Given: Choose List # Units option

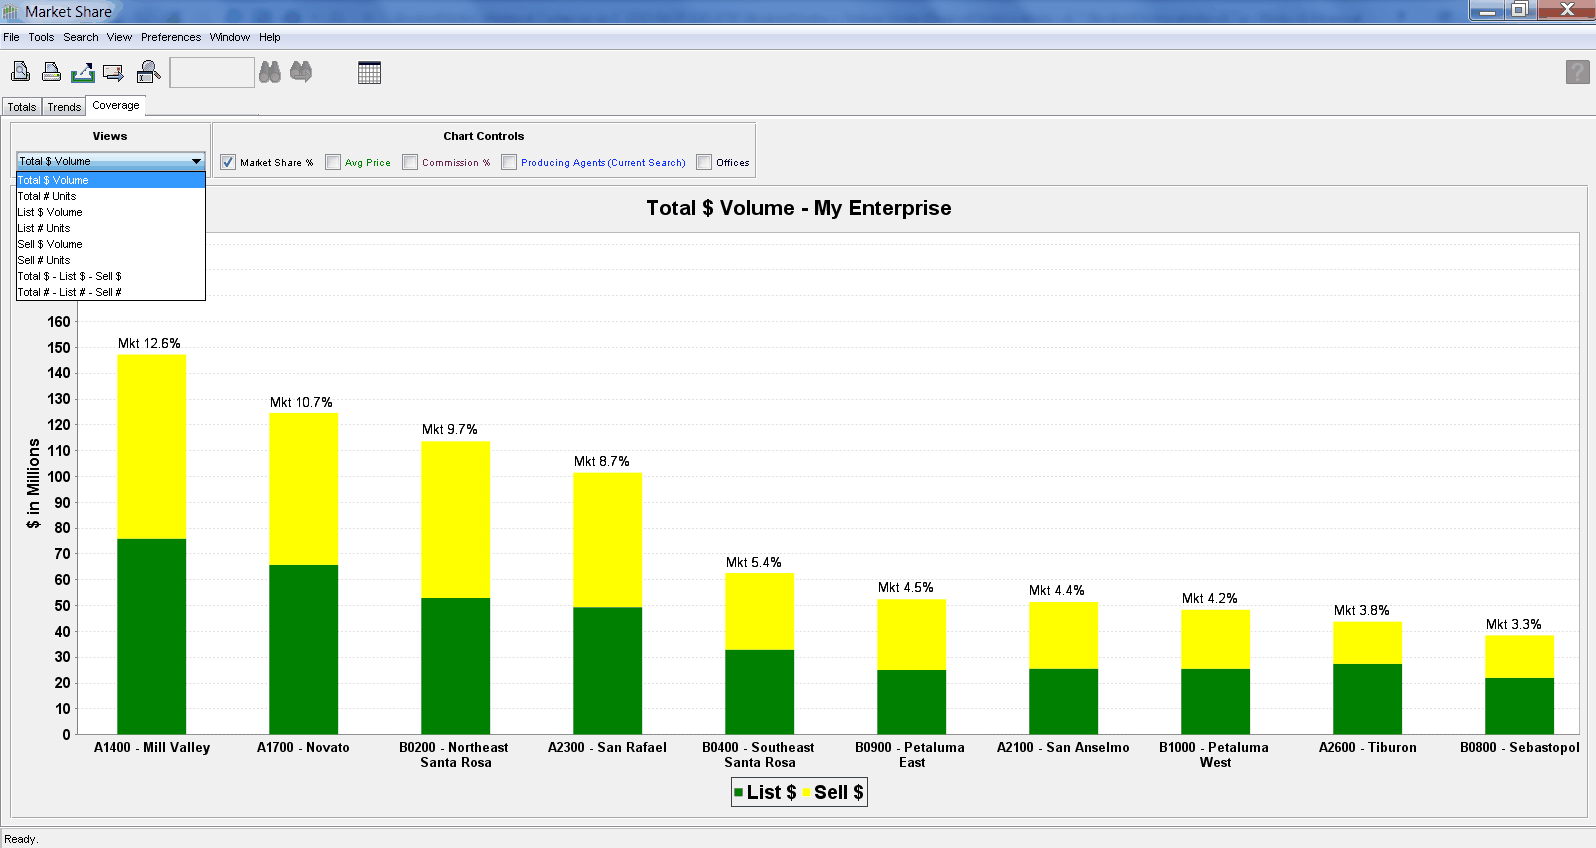Looking at the screenshot, I should tap(110, 228).
